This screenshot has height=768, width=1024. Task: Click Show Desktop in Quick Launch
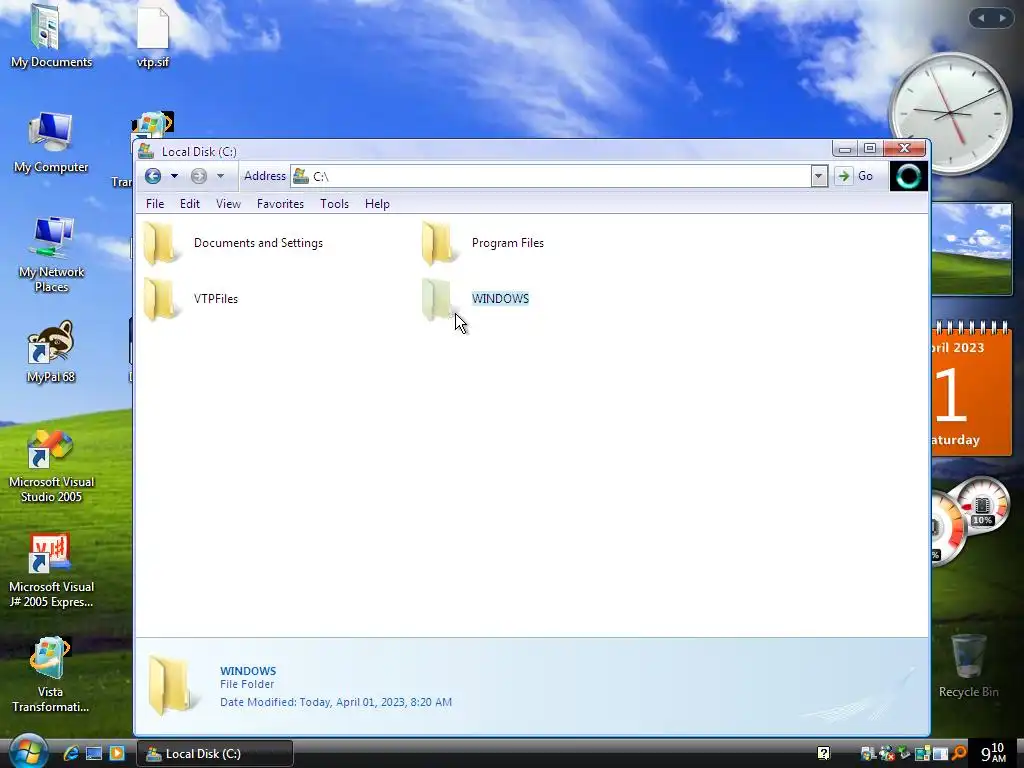[x=94, y=754]
